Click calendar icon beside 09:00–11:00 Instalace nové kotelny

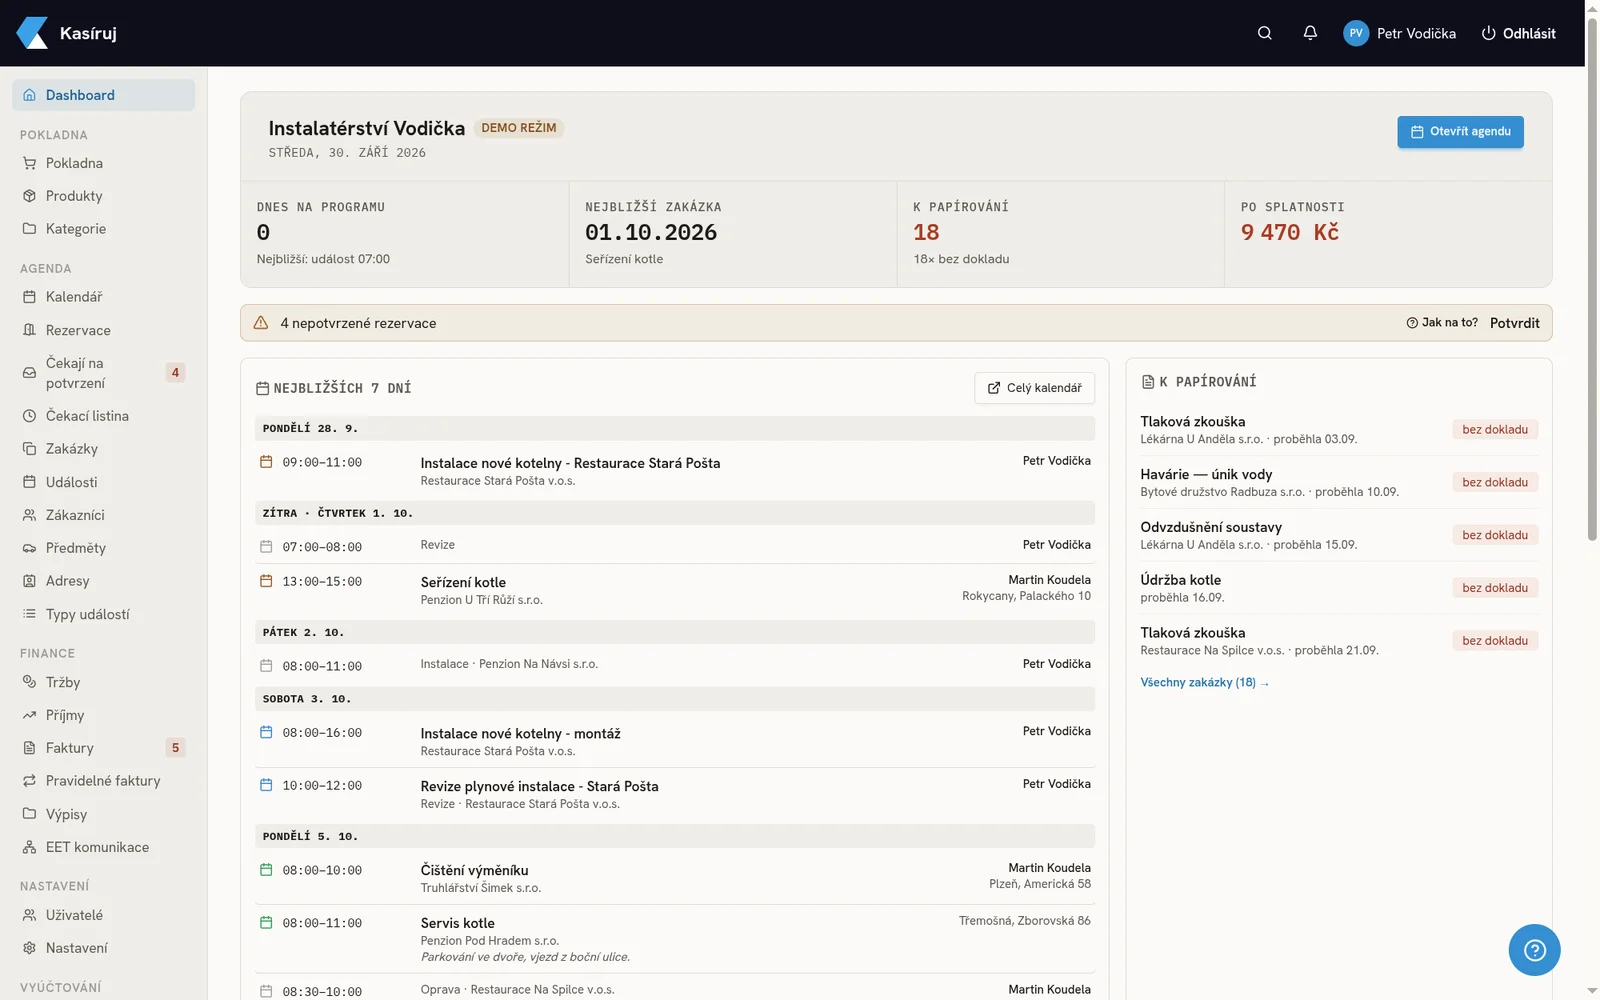point(266,462)
